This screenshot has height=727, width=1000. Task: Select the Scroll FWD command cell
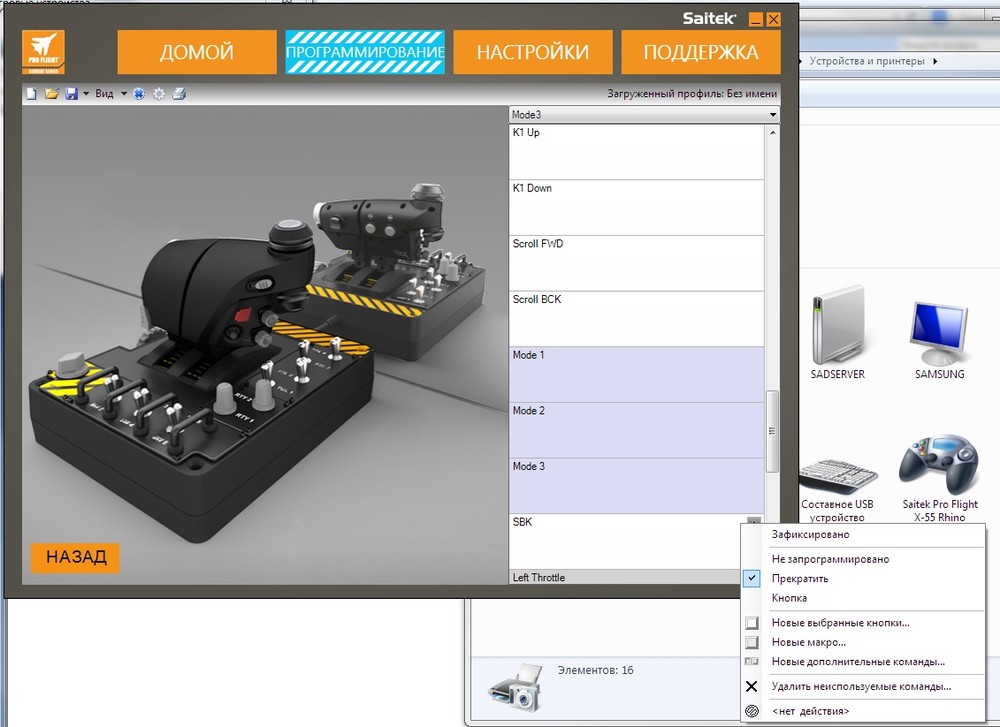[636, 263]
